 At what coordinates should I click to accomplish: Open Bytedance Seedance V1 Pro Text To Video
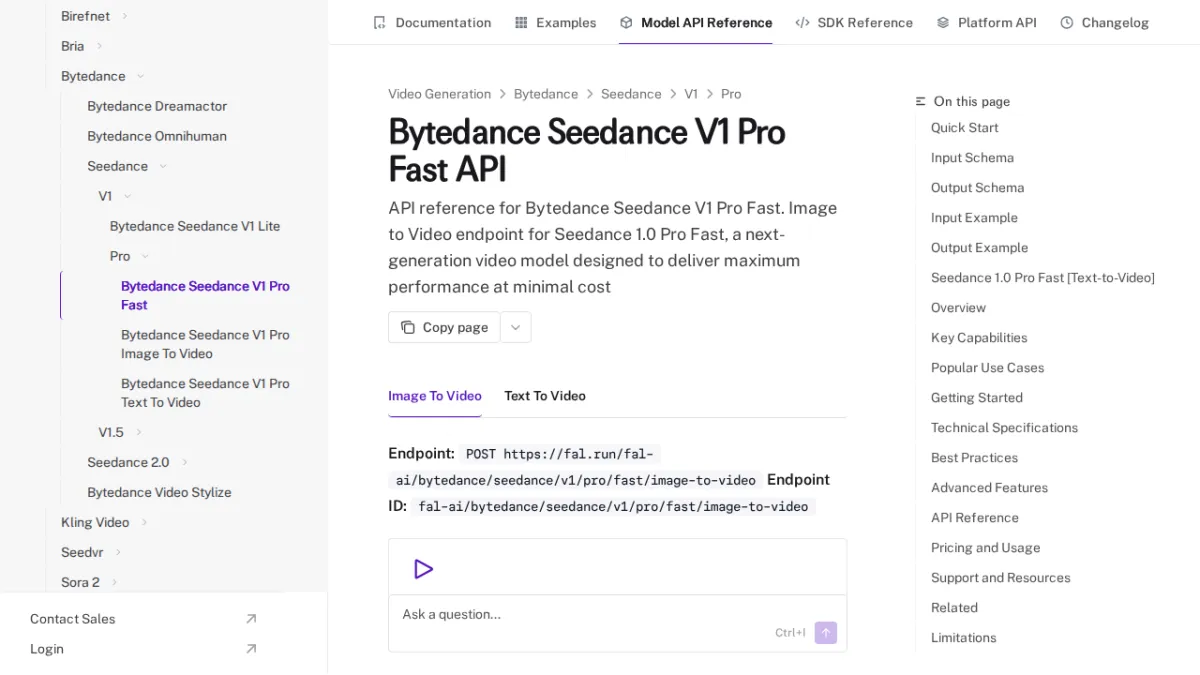pos(205,393)
